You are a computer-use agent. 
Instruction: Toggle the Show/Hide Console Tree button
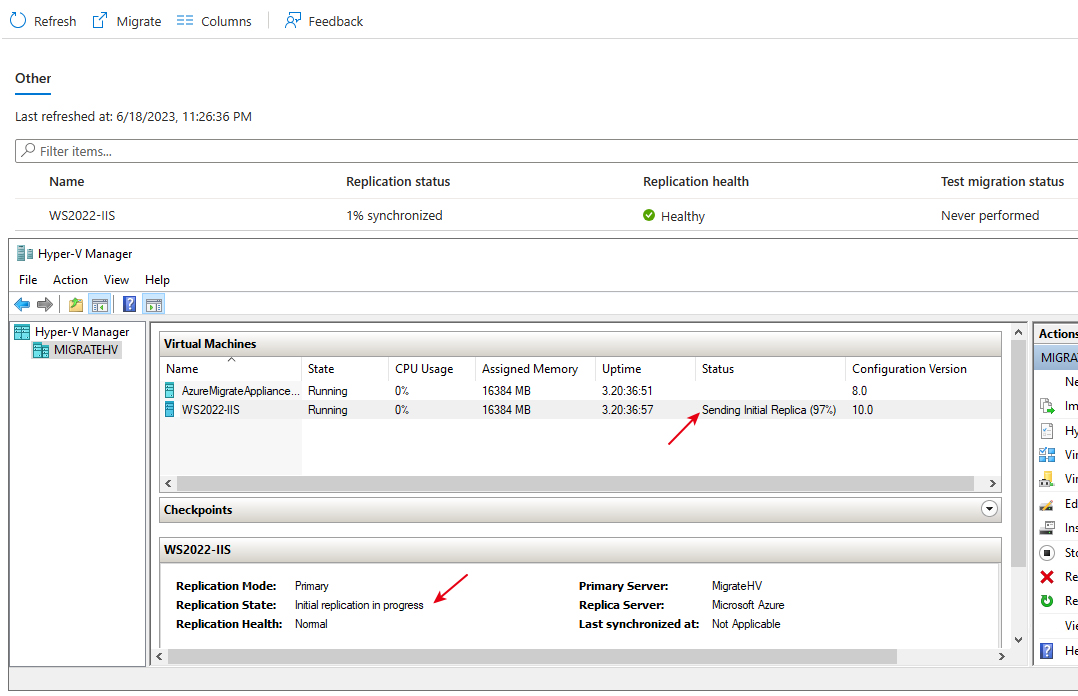(x=100, y=304)
